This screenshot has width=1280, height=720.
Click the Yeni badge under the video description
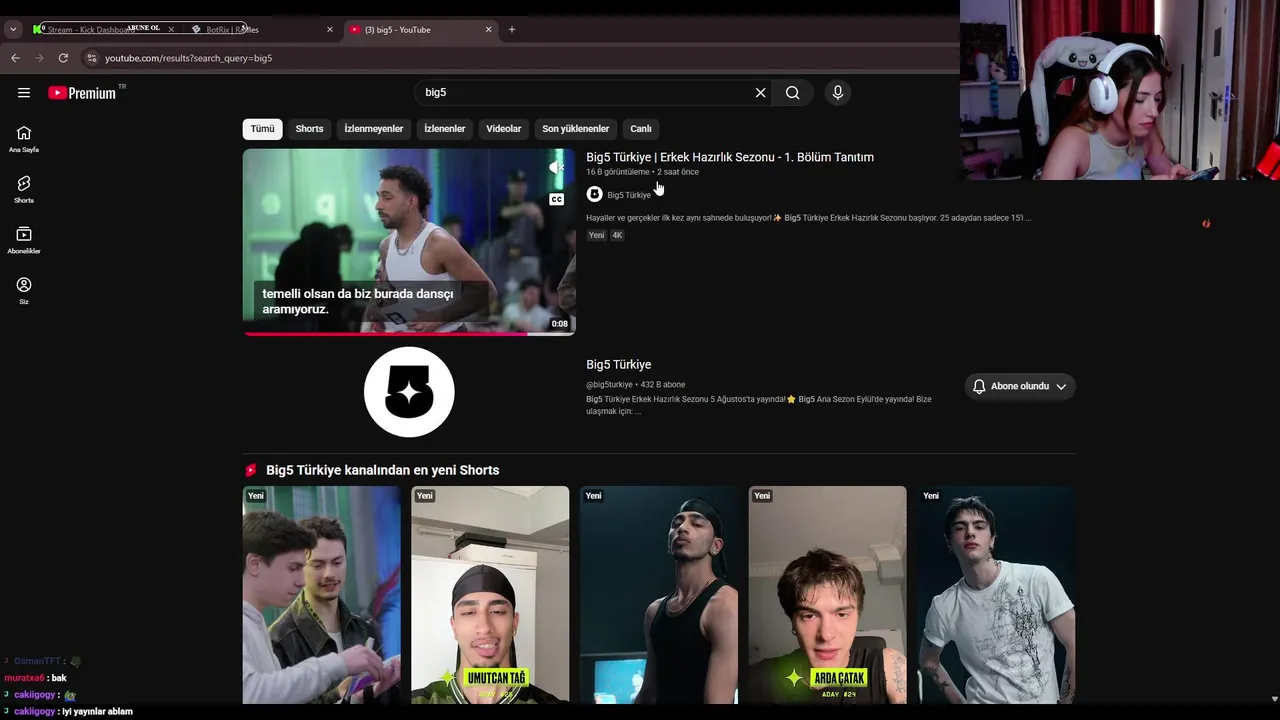(x=596, y=235)
